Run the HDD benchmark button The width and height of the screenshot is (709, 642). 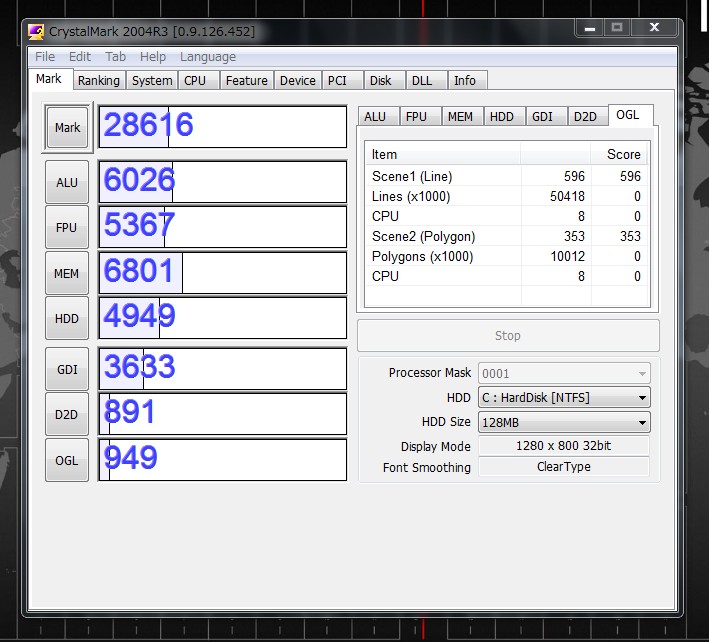67,318
